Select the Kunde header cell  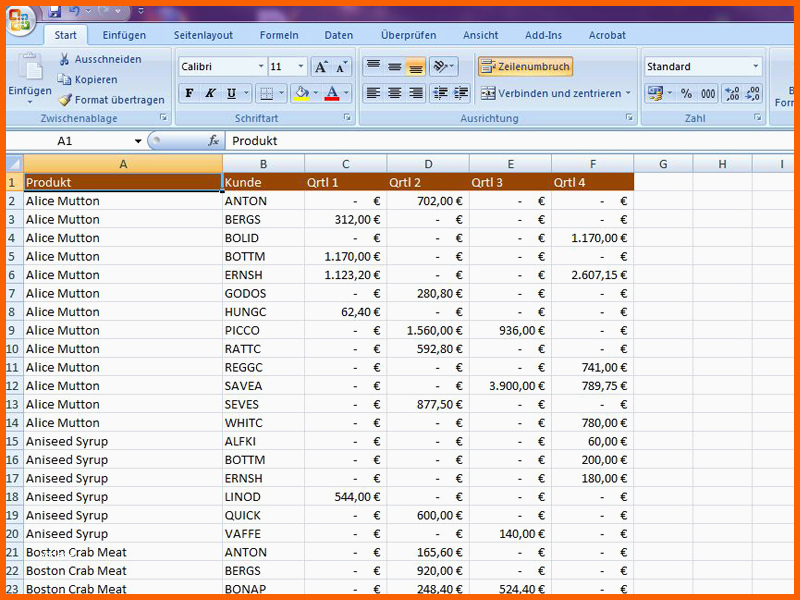point(263,183)
